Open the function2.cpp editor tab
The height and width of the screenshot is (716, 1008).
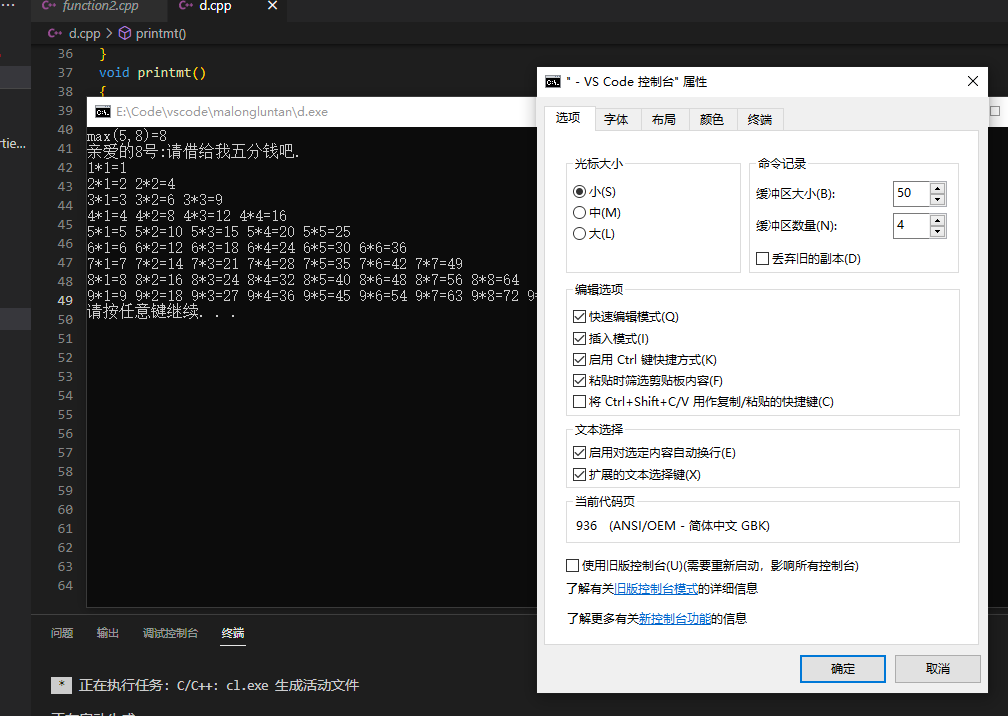100,6
